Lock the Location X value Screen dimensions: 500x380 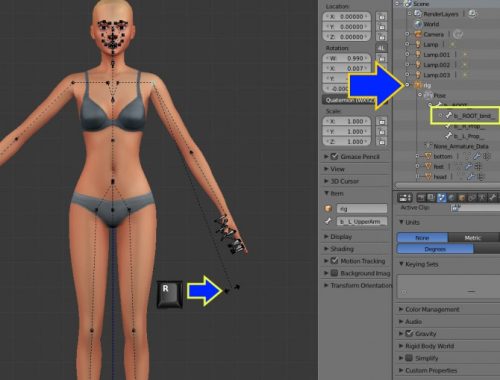[382, 16]
